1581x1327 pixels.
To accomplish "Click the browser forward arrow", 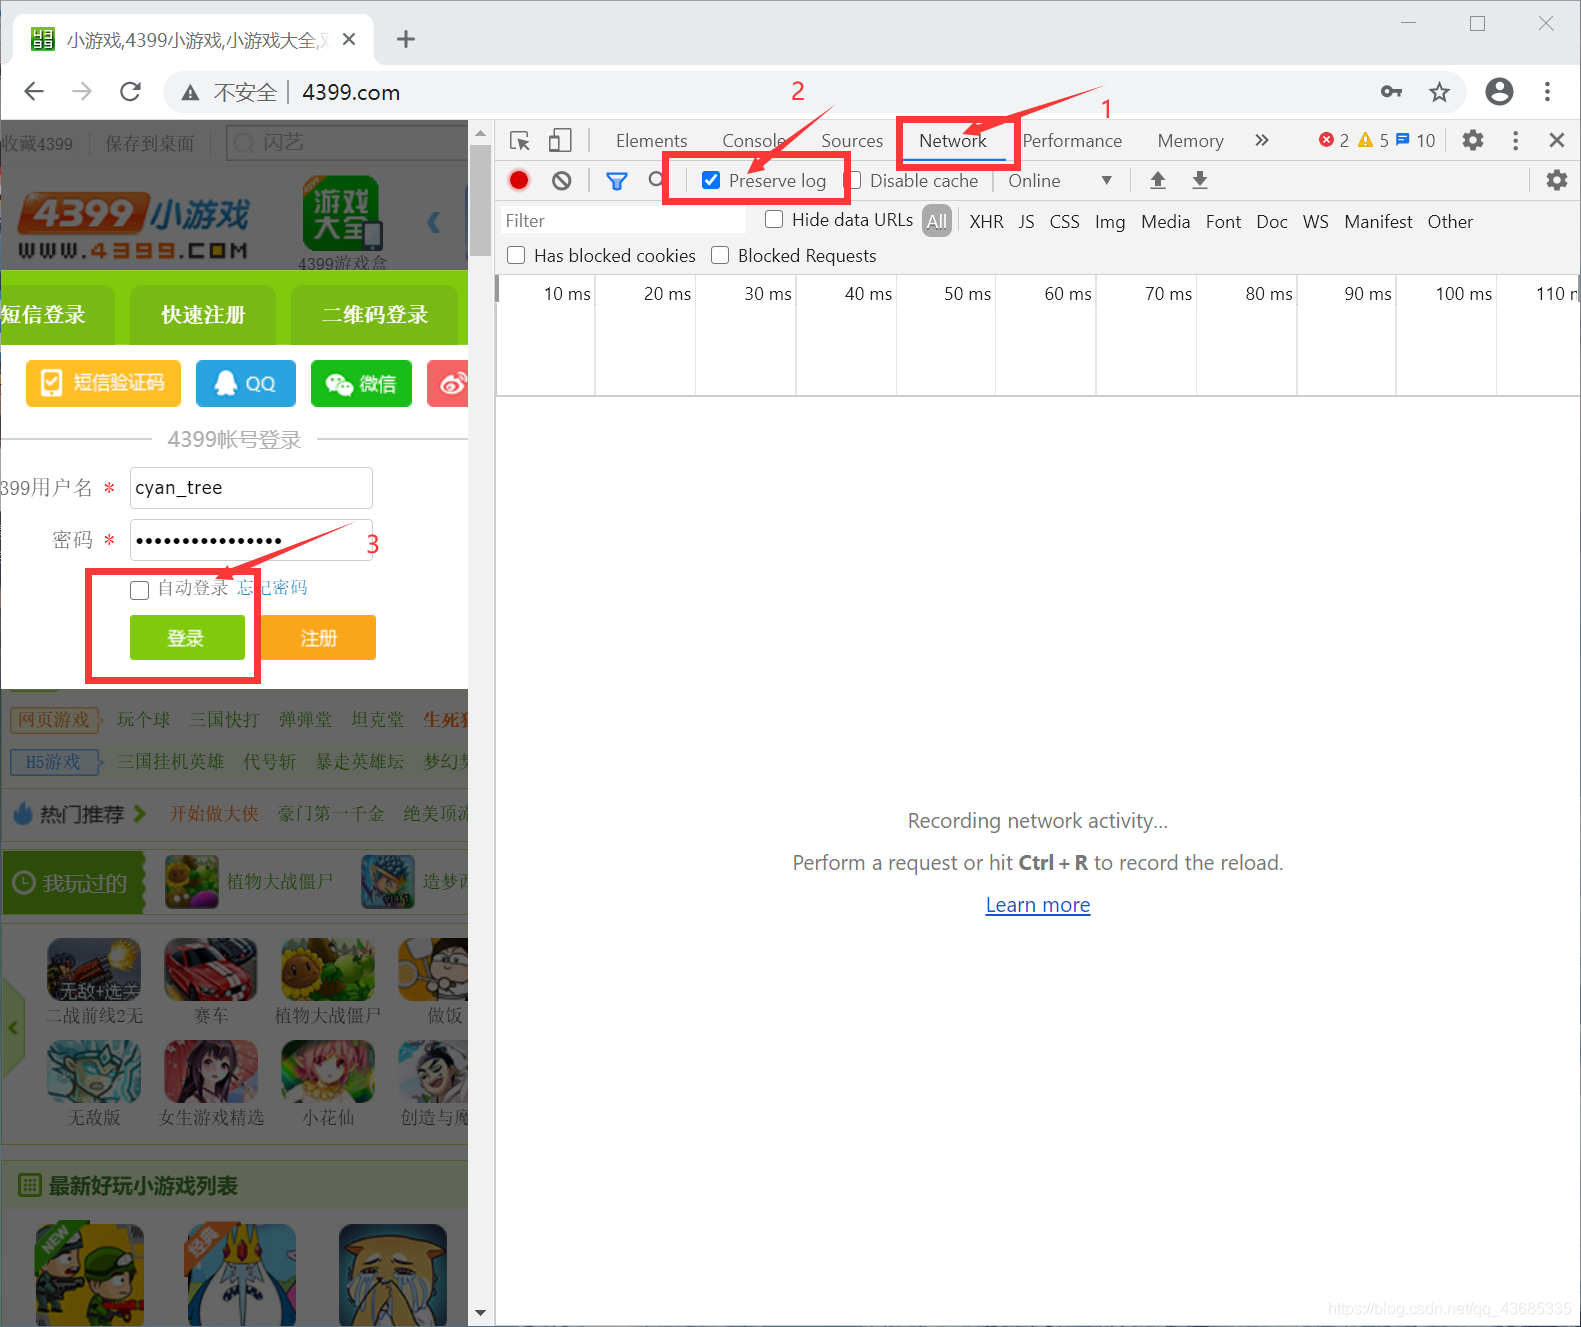I will [82, 92].
